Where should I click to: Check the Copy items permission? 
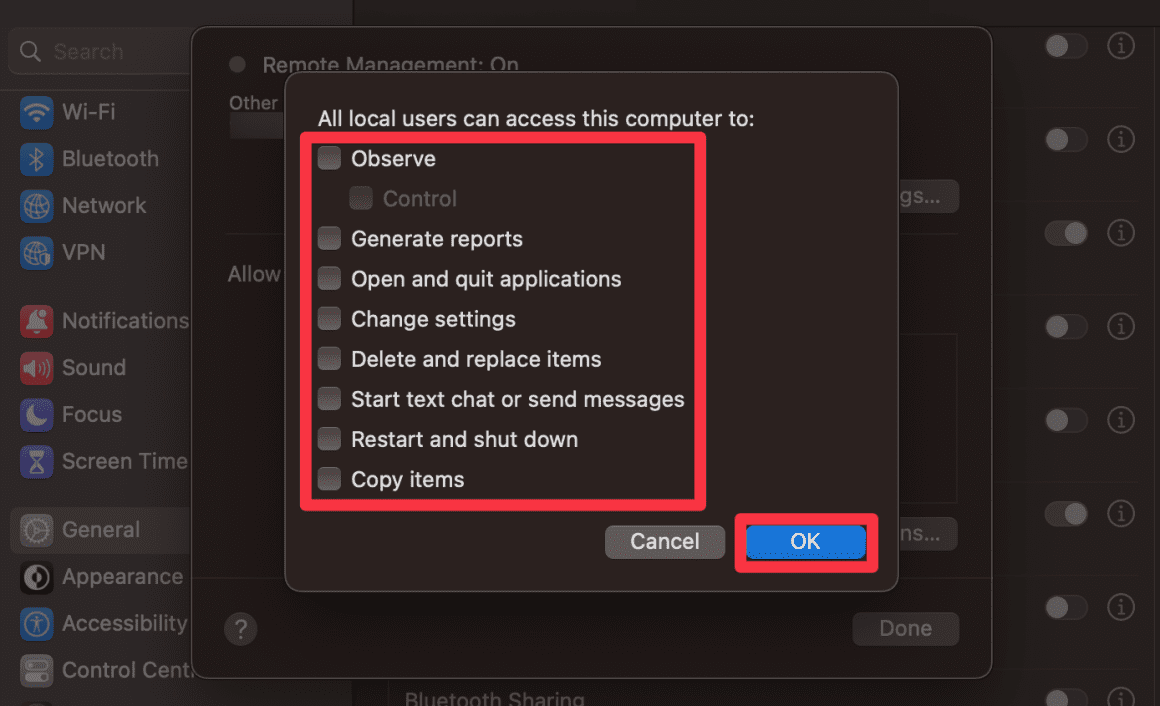[x=329, y=478]
